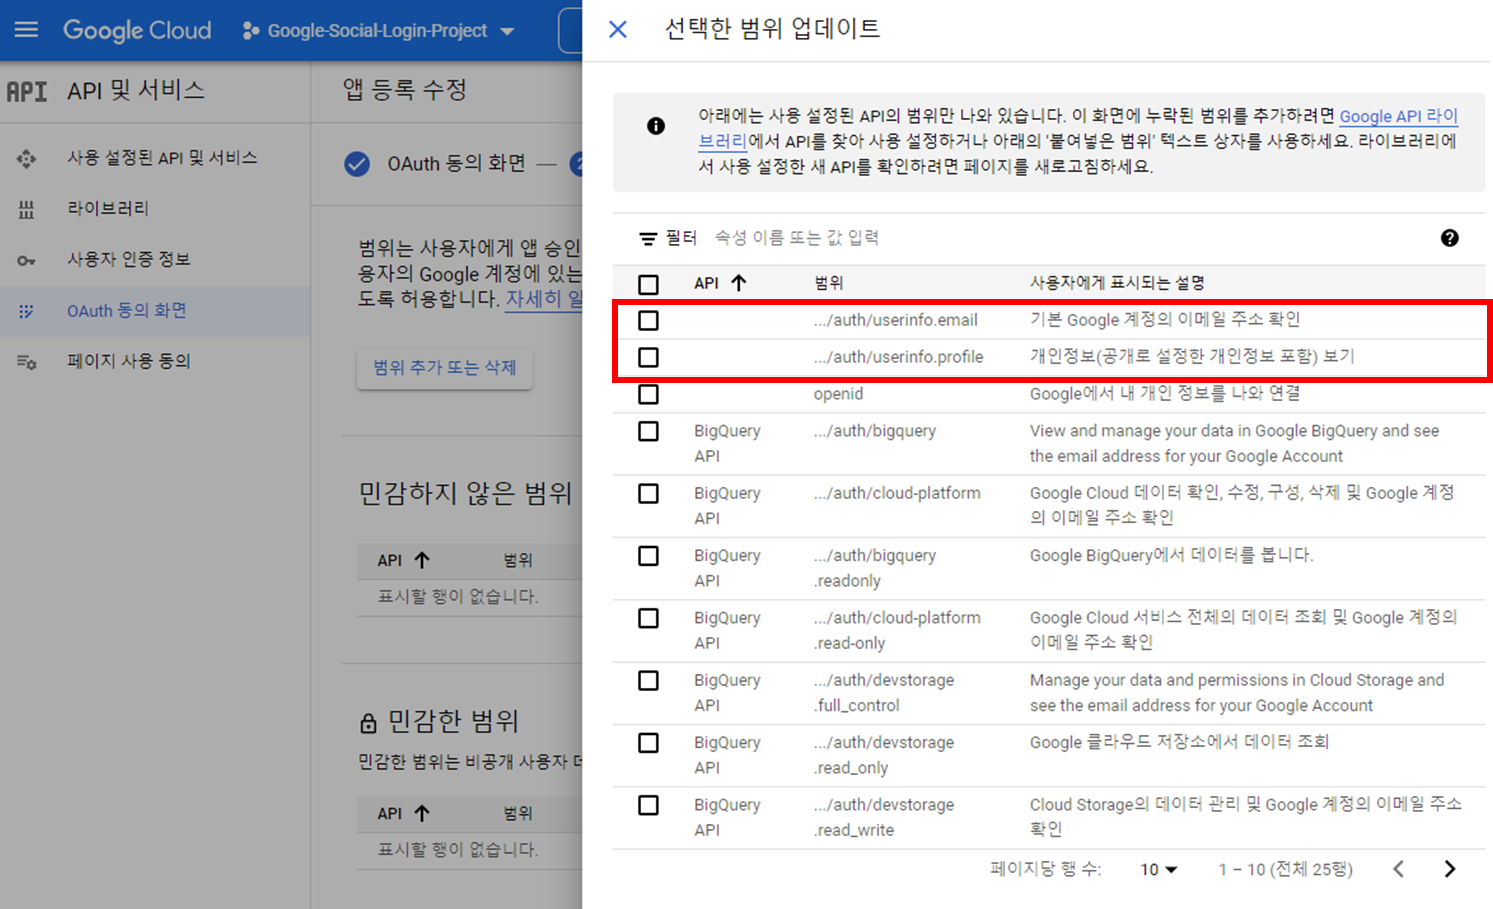
Task: Click the .../auth/userinfo.profile scope text
Action: point(898,357)
